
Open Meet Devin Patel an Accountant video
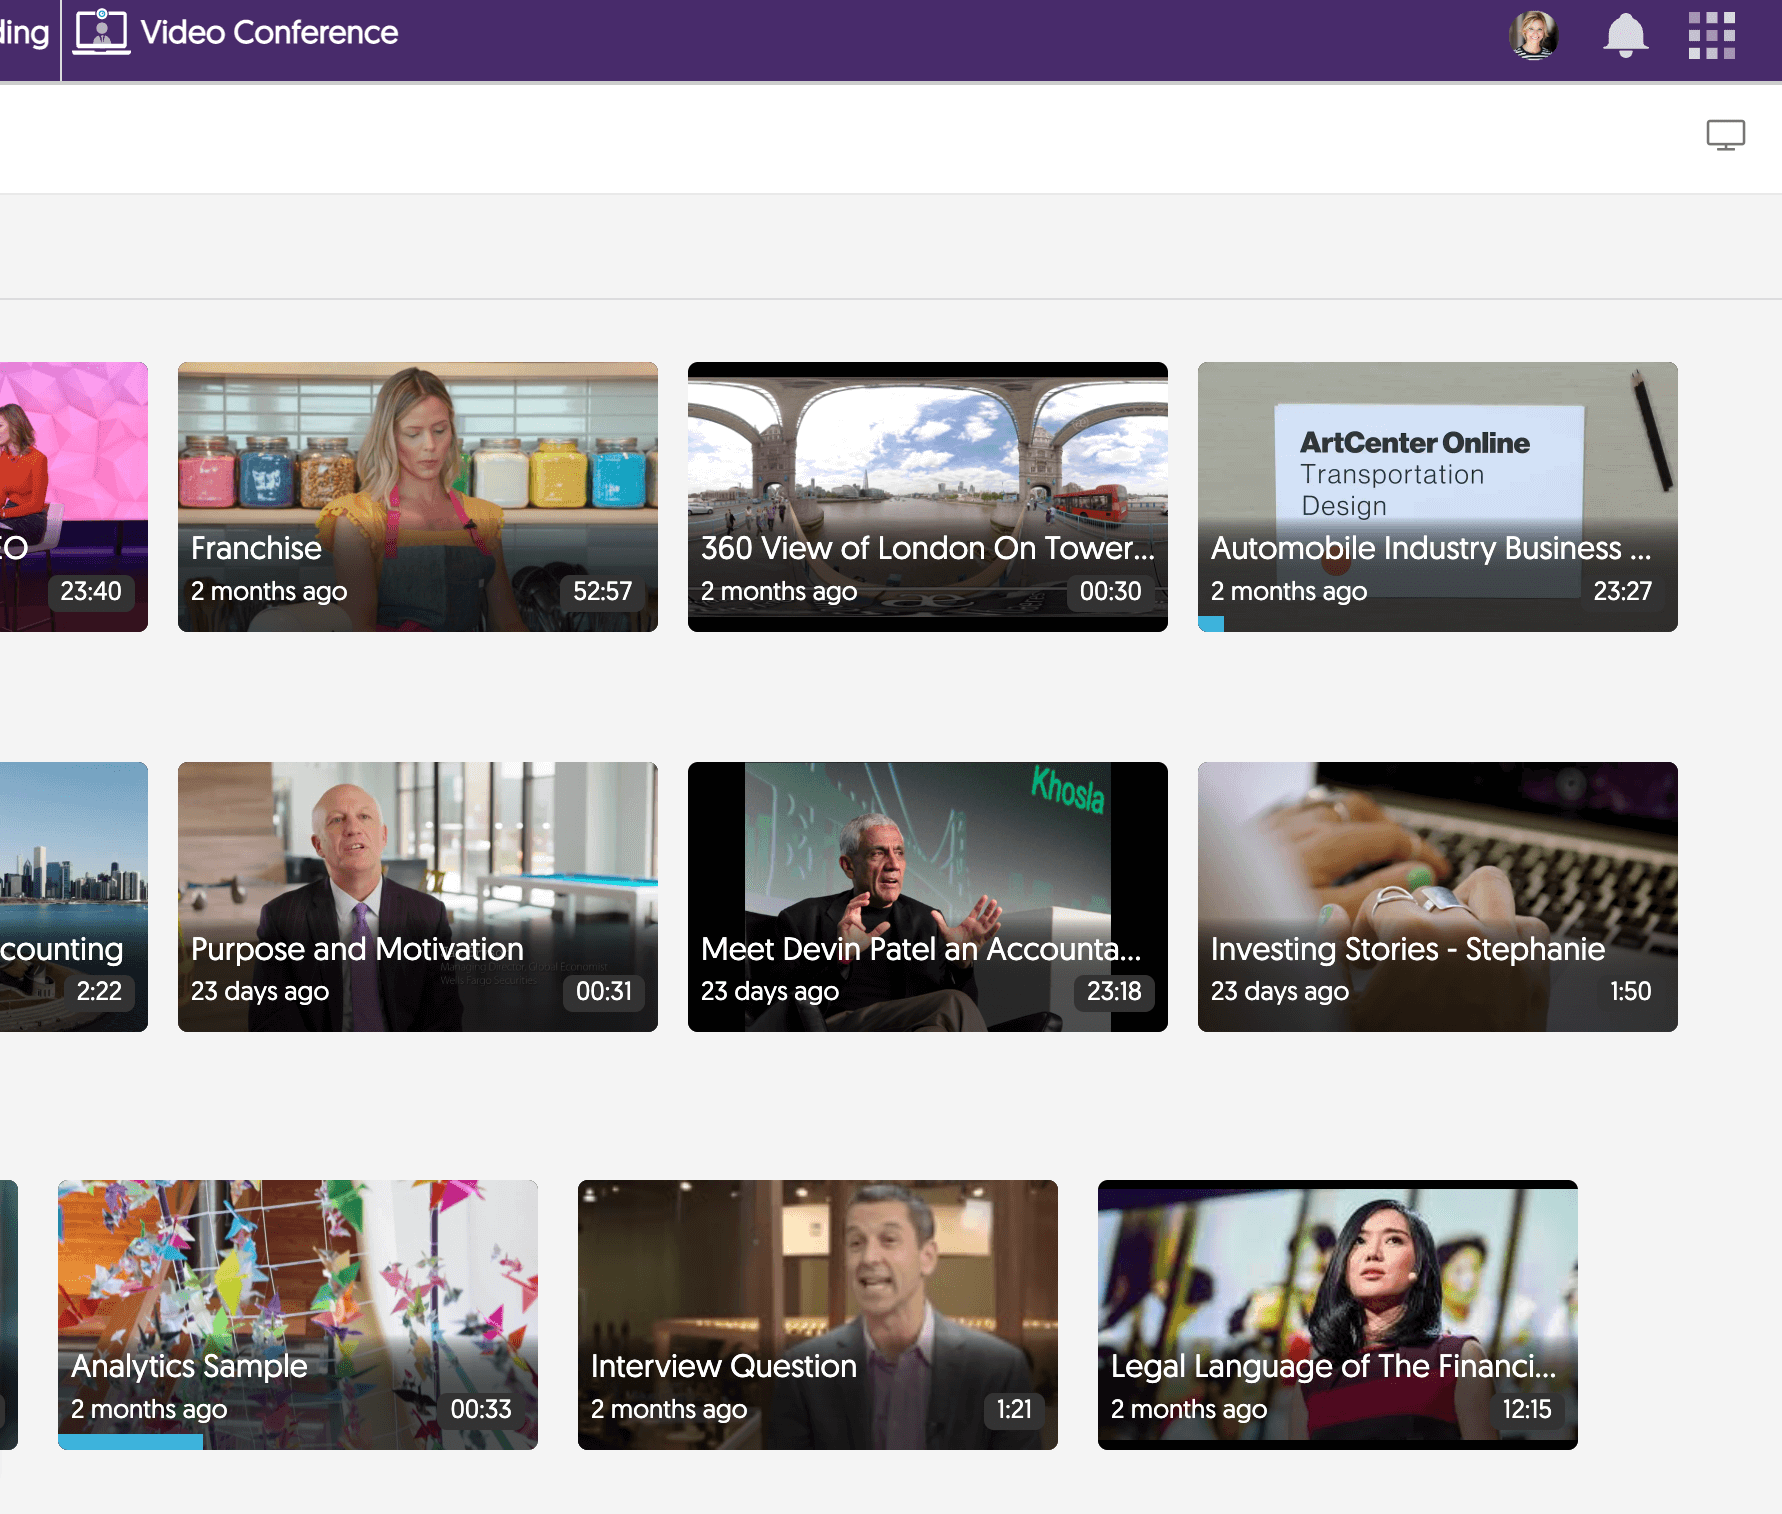[x=928, y=897]
